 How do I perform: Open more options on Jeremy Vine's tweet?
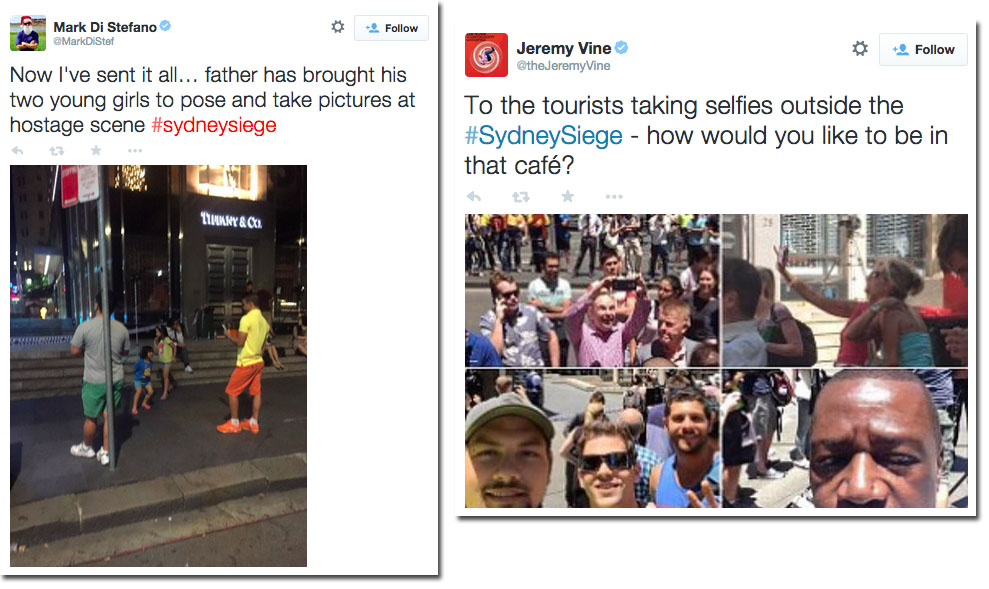click(614, 197)
